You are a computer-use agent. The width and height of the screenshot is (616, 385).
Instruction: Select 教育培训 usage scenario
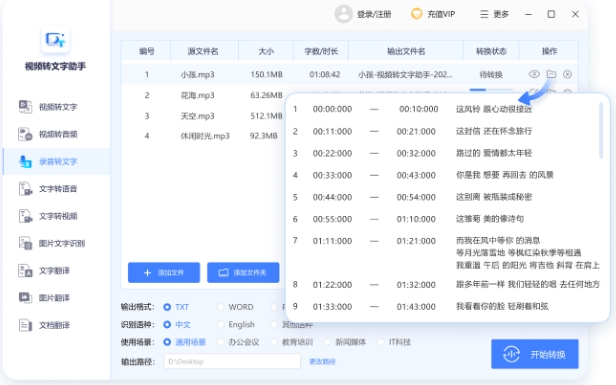point(292,342)
